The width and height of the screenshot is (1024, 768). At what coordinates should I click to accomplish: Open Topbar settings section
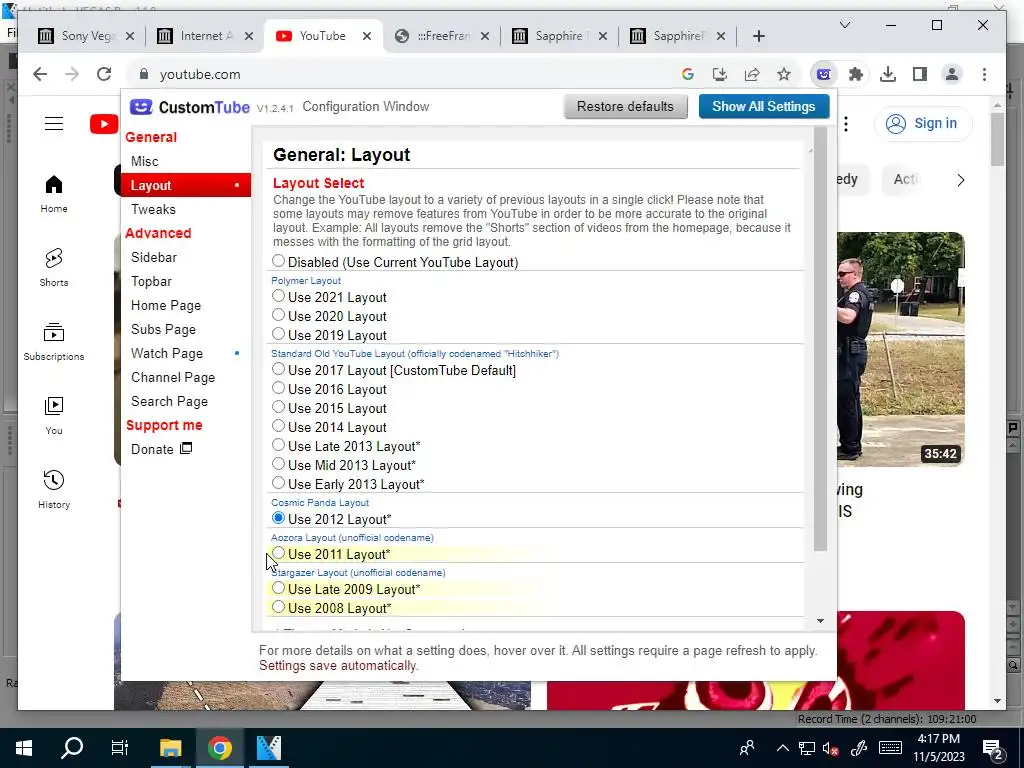point(151,281)
